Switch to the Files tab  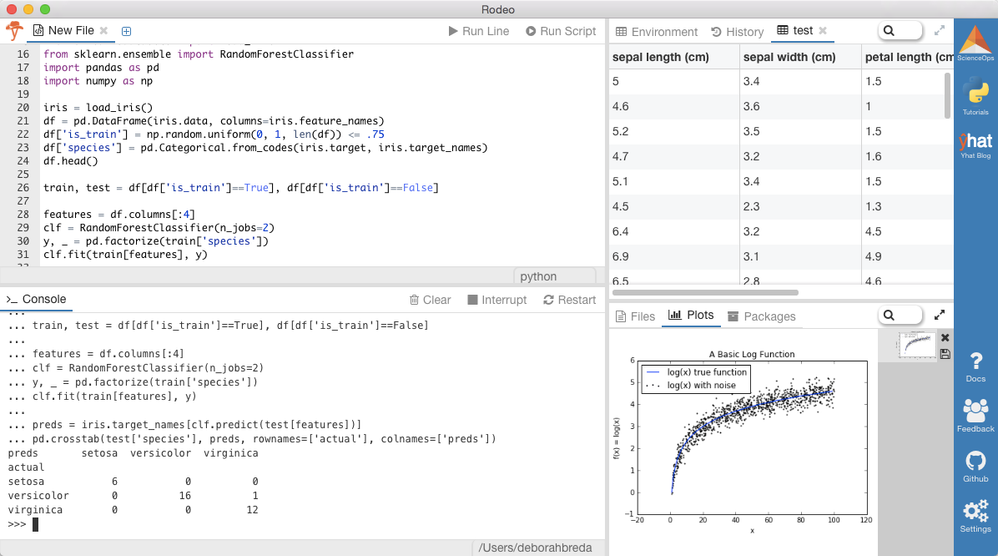635,316
